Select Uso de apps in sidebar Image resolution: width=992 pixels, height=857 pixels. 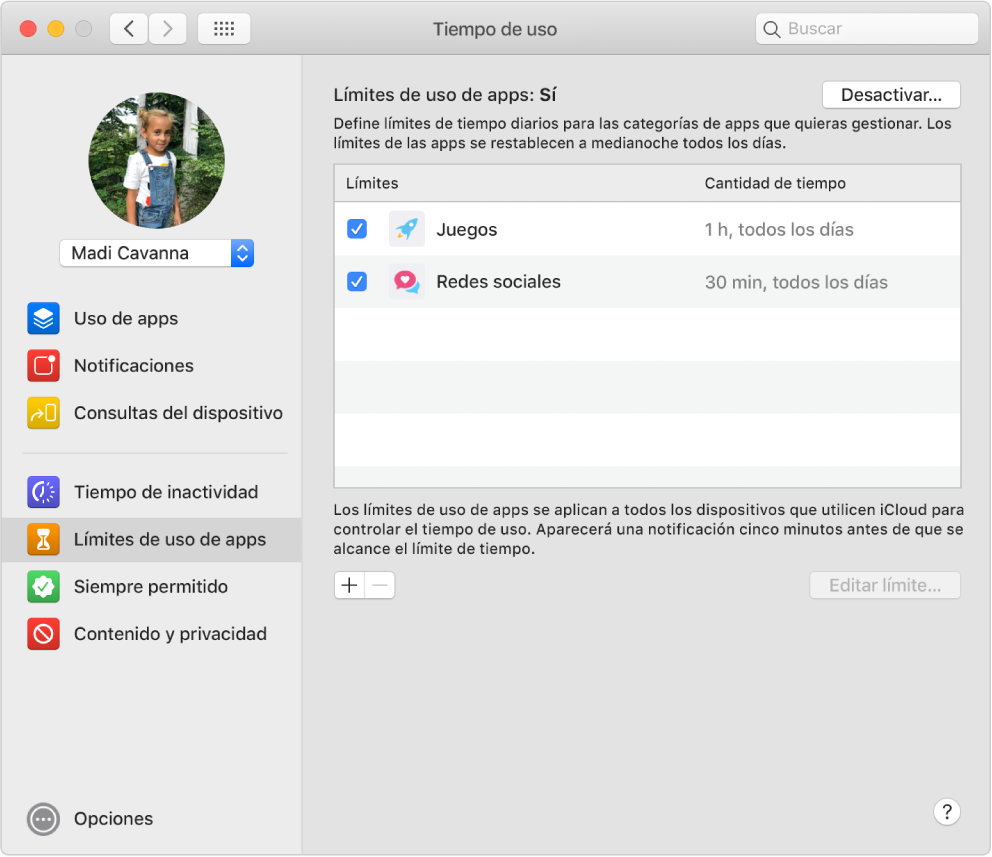(126, 318)
